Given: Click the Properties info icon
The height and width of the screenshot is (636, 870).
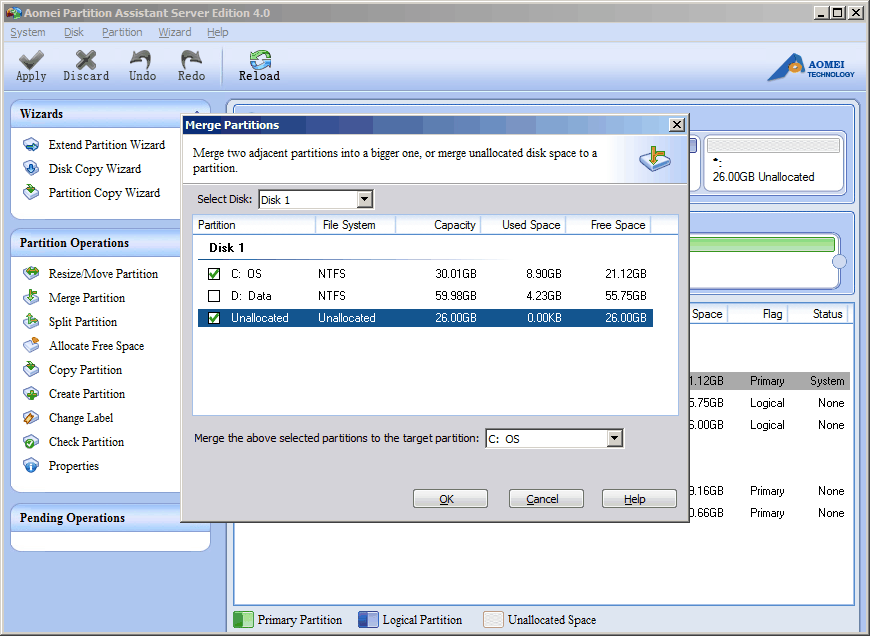Looking at the screenshot, I should [x=31, y=466].
